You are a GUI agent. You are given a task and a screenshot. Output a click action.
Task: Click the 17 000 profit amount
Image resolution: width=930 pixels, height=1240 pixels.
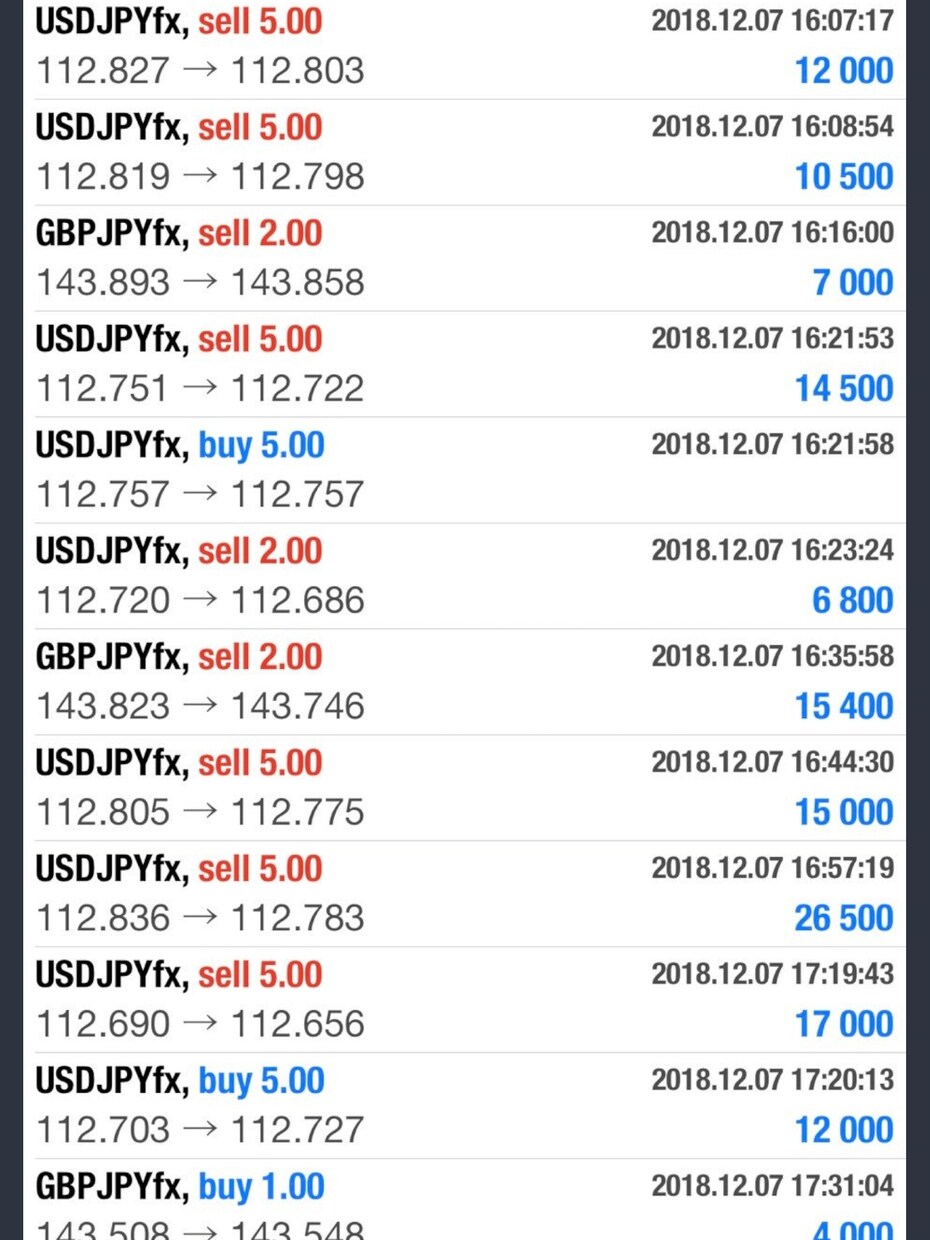coord(844,1025)
